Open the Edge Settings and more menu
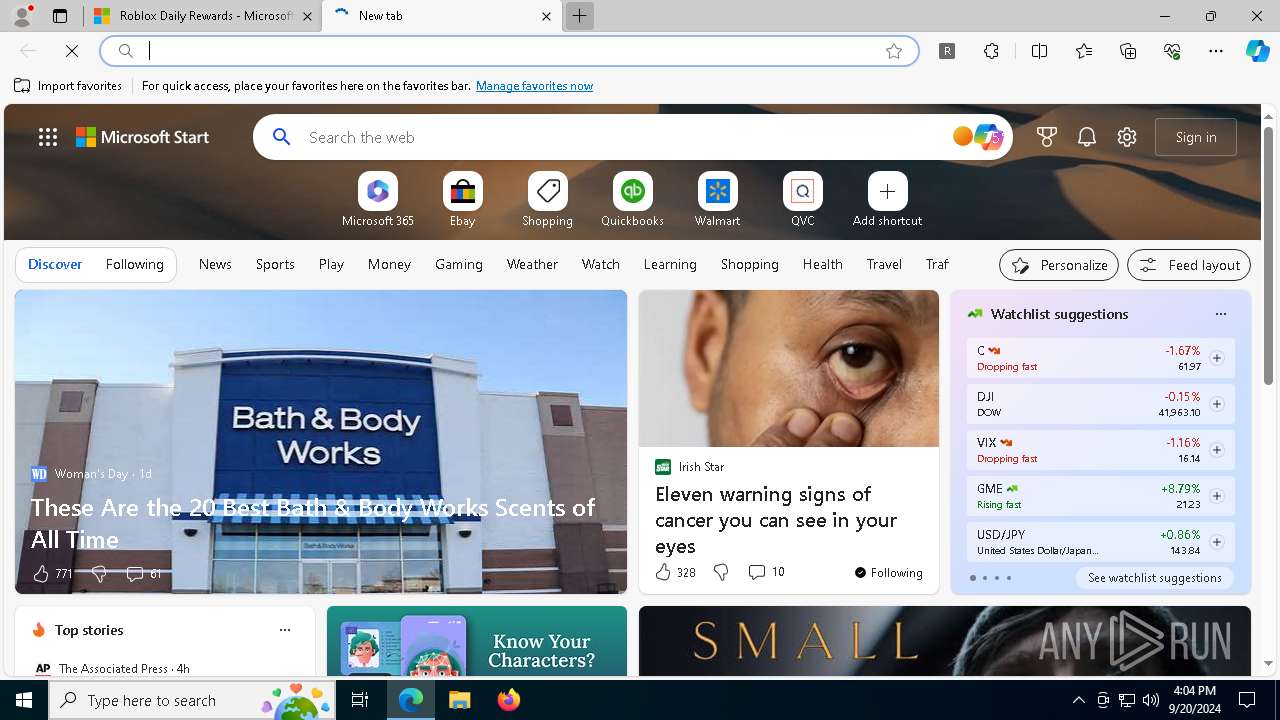1280x720 pixels. pyautogui.click(x=1216, y=51)
